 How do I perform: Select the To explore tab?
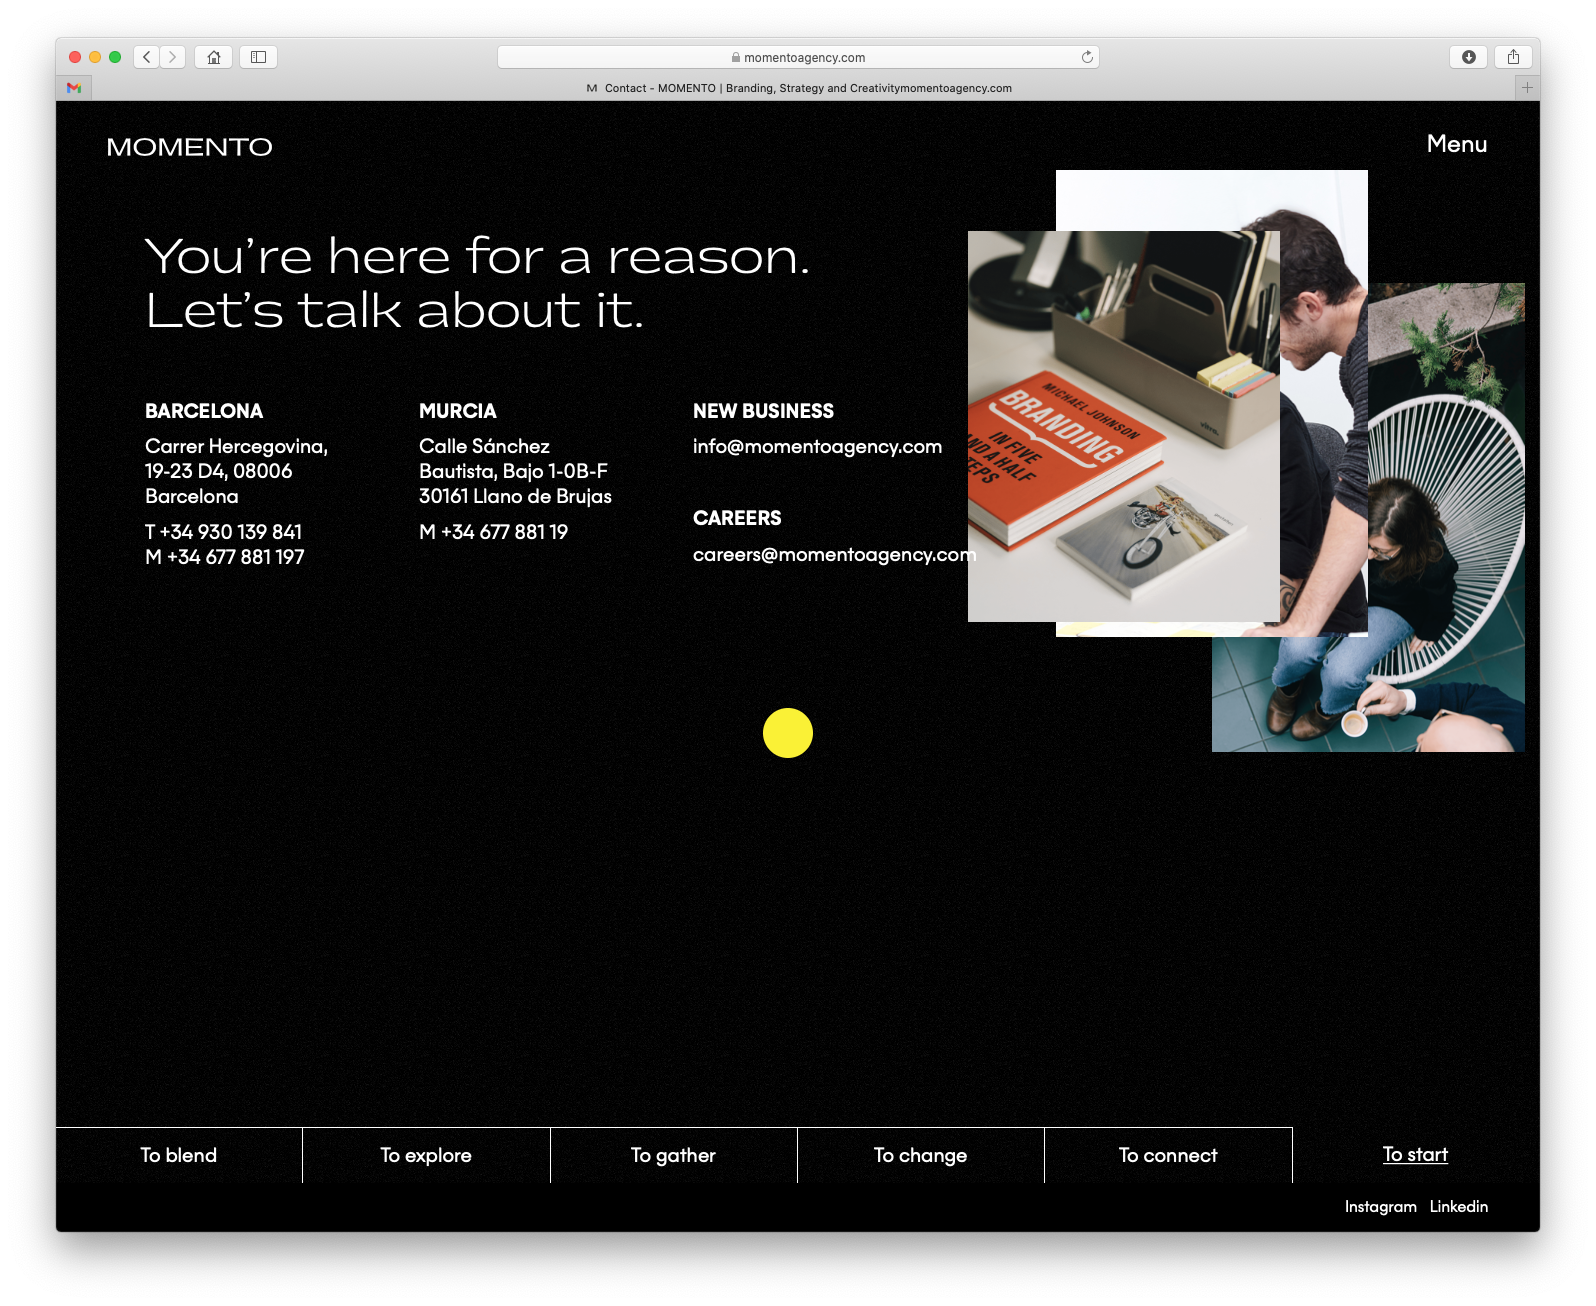point(426,1155)
